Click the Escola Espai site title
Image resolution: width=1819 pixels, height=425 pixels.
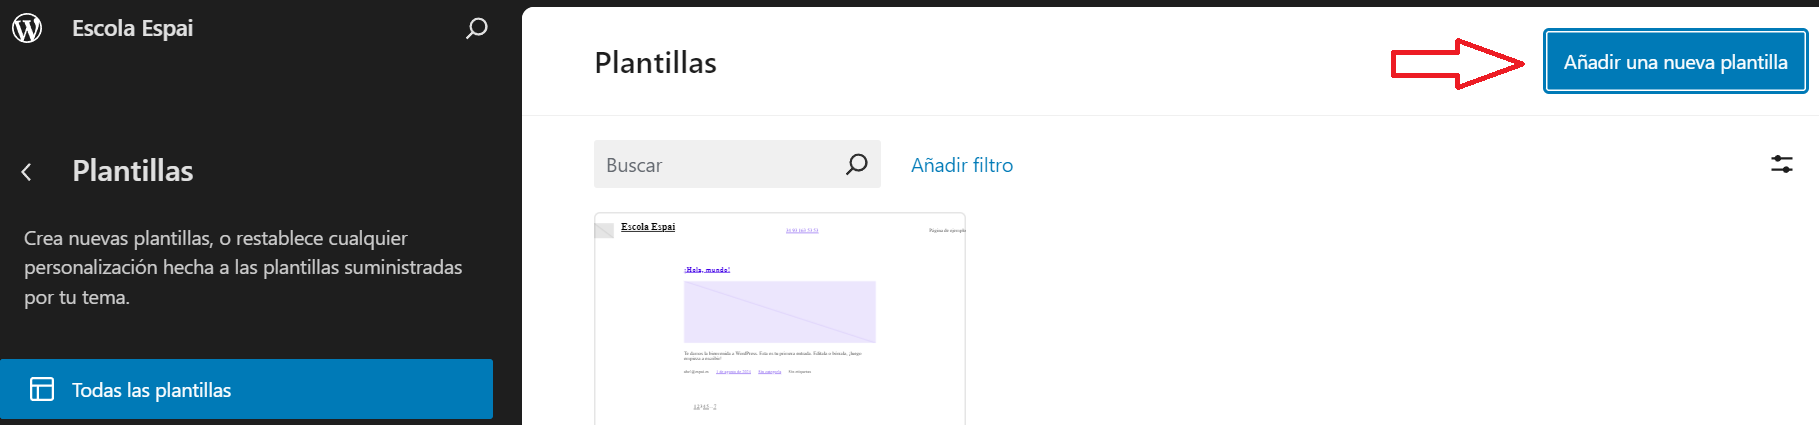132,28
